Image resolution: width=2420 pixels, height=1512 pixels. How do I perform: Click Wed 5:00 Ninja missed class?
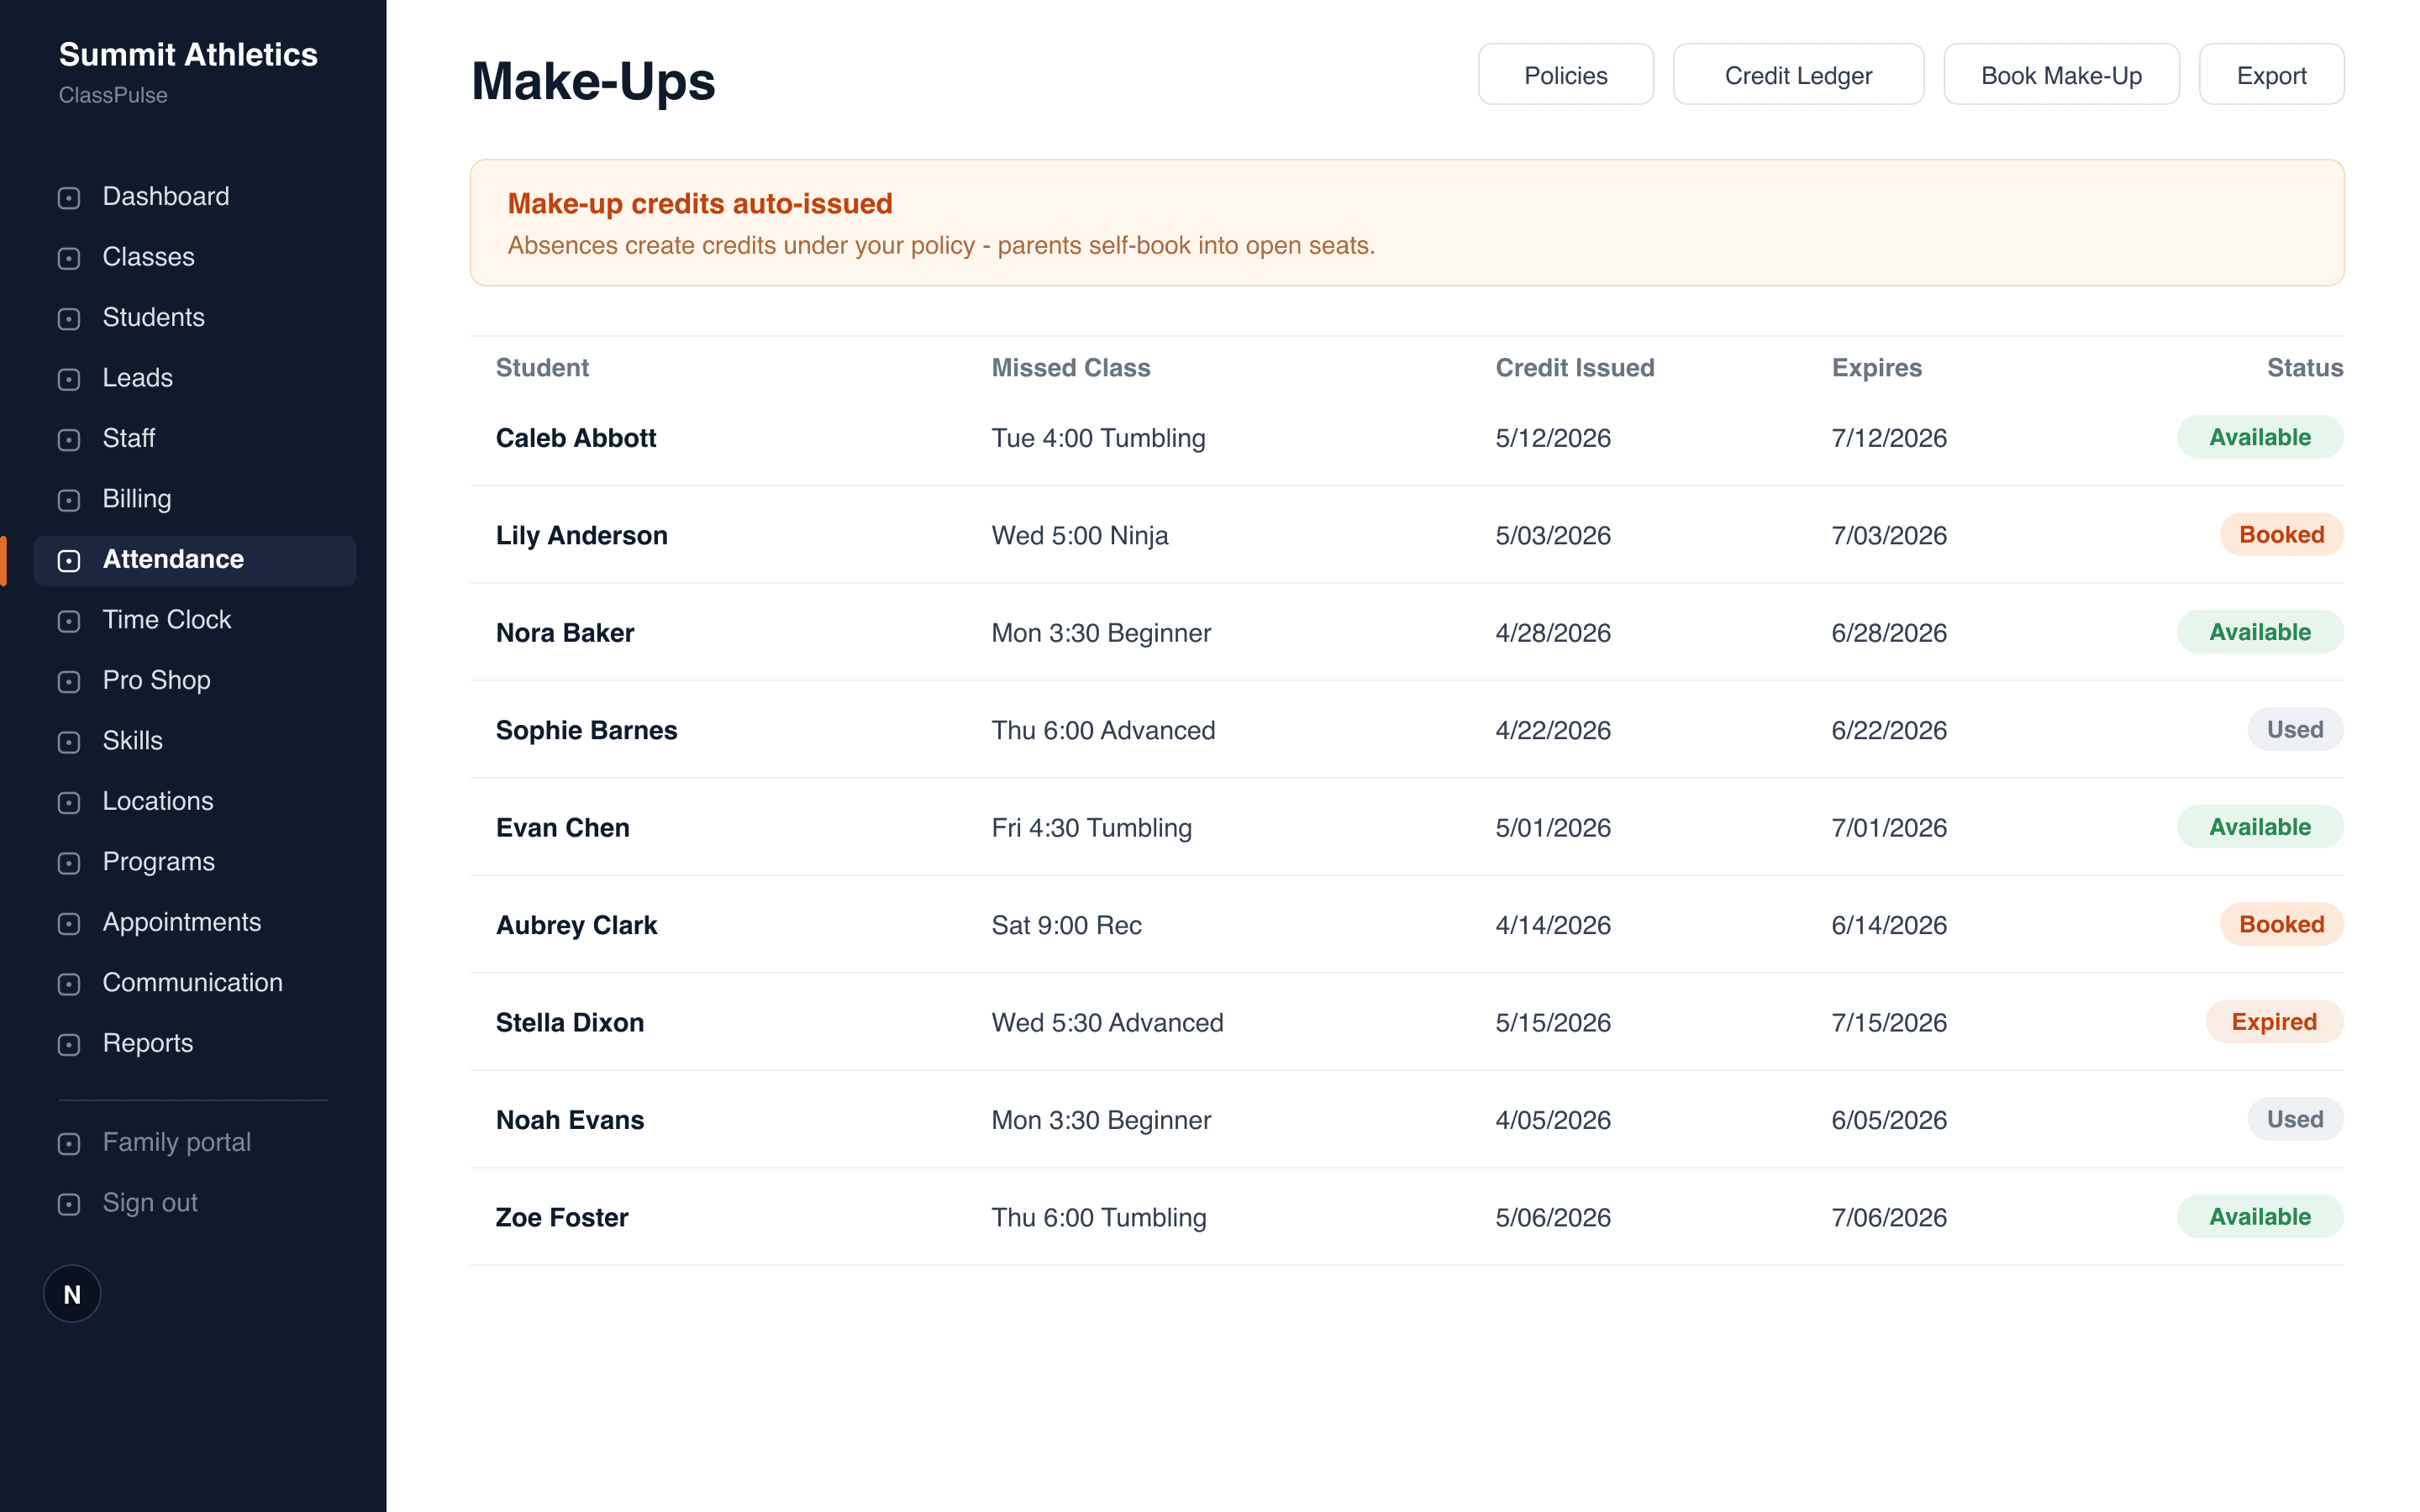tap(1080, 535)
